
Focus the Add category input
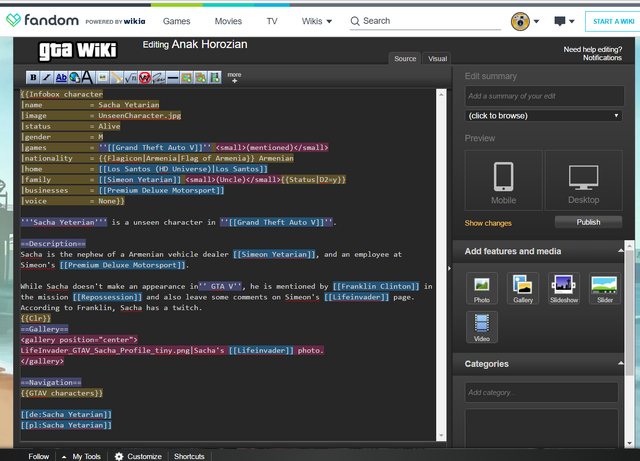[x=541, y=392]
